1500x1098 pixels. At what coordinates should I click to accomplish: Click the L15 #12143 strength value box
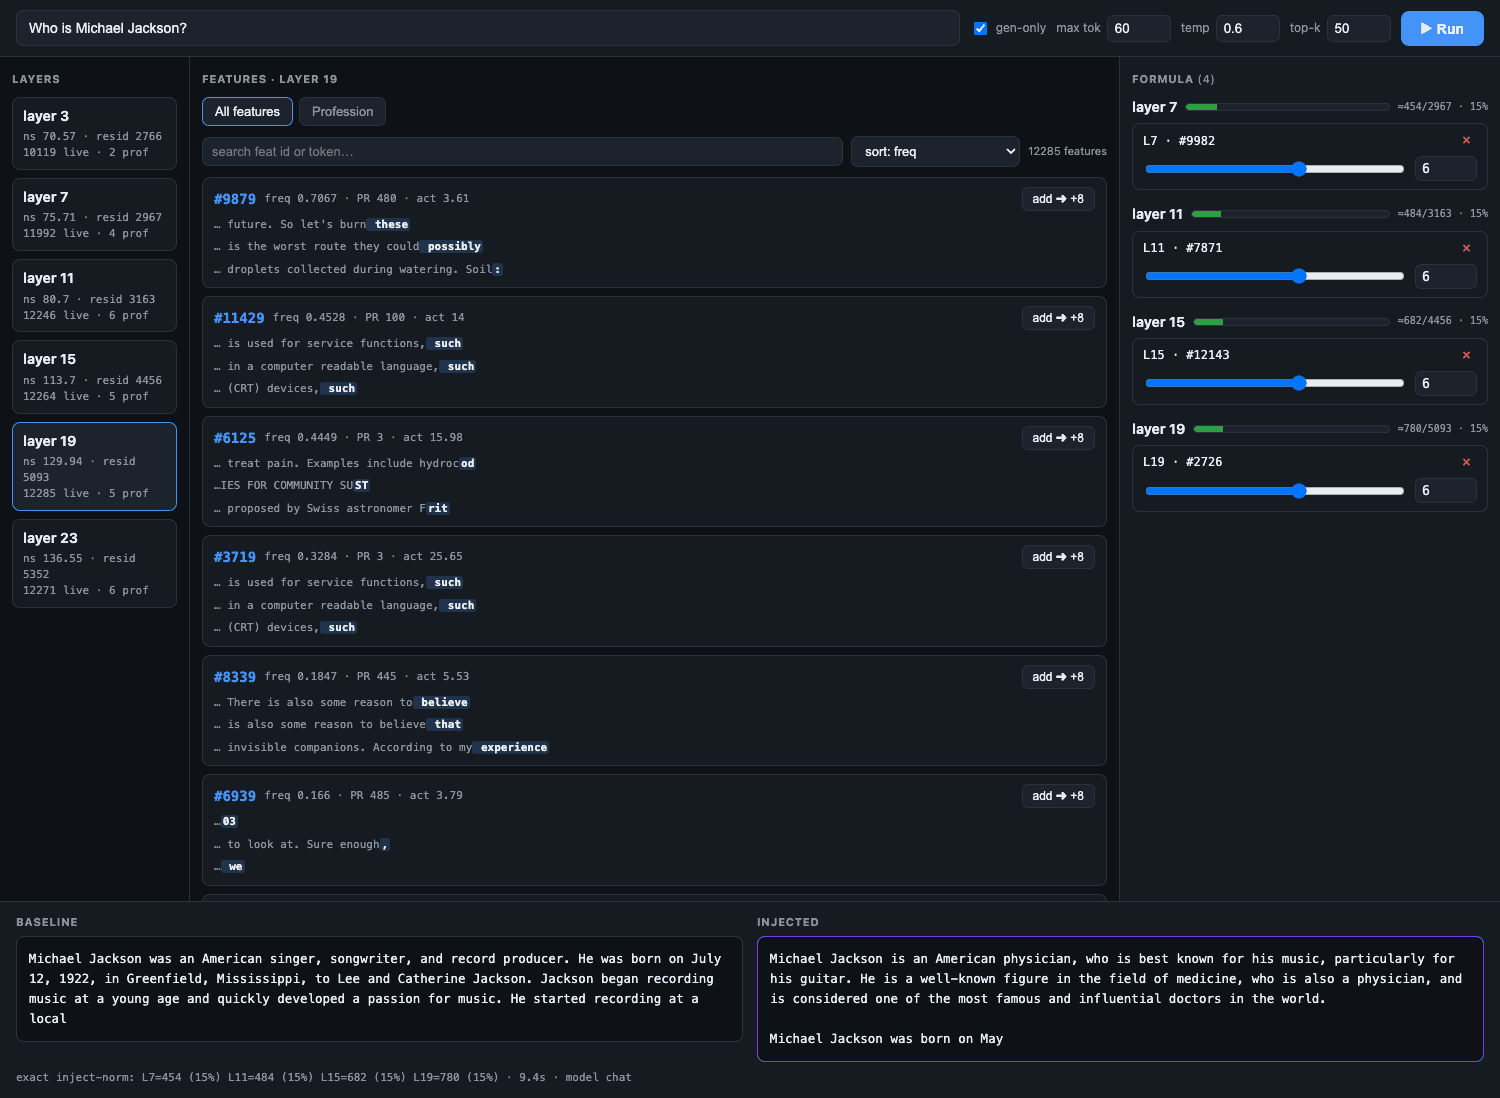click(x=1445, y=383)
